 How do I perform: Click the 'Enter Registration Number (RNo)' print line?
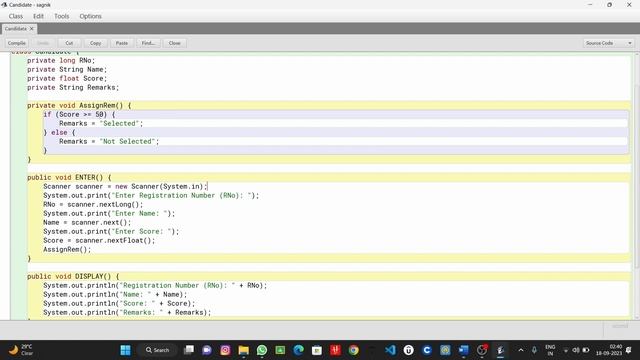click(x=151, y=195)
